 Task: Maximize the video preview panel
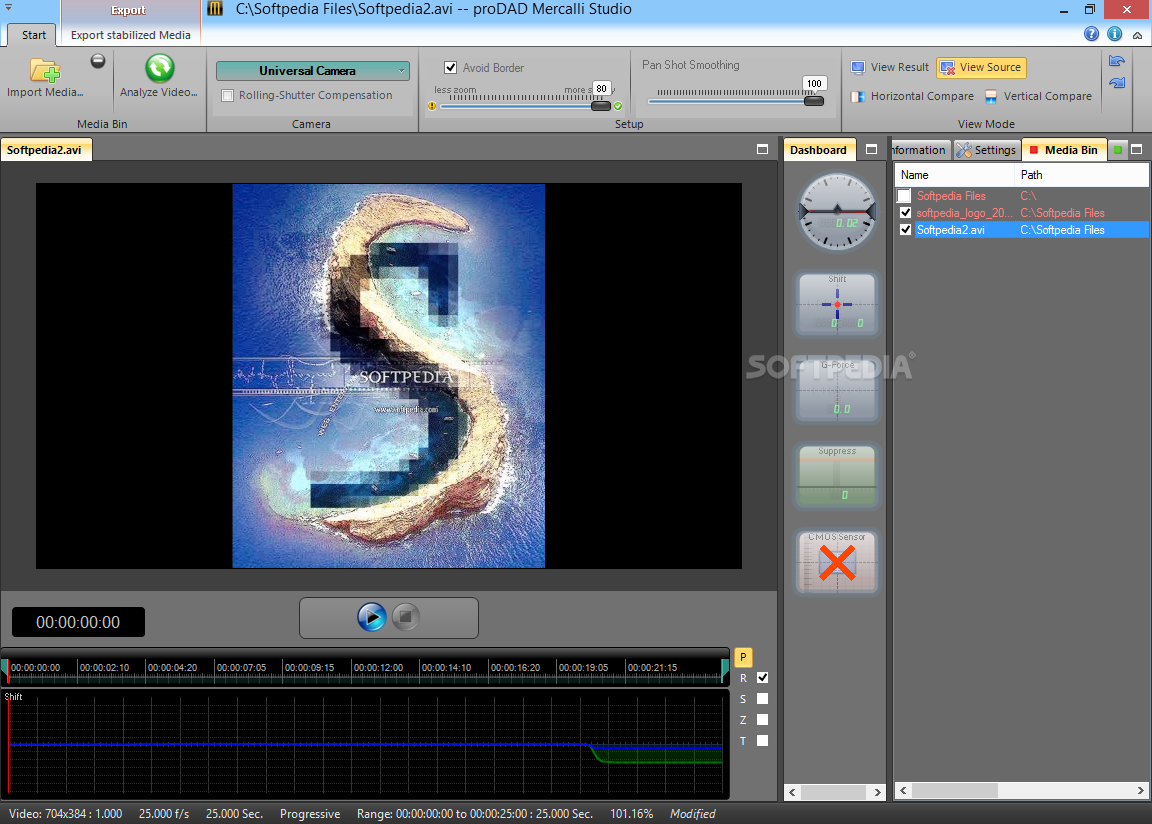(x=763, y=149)
